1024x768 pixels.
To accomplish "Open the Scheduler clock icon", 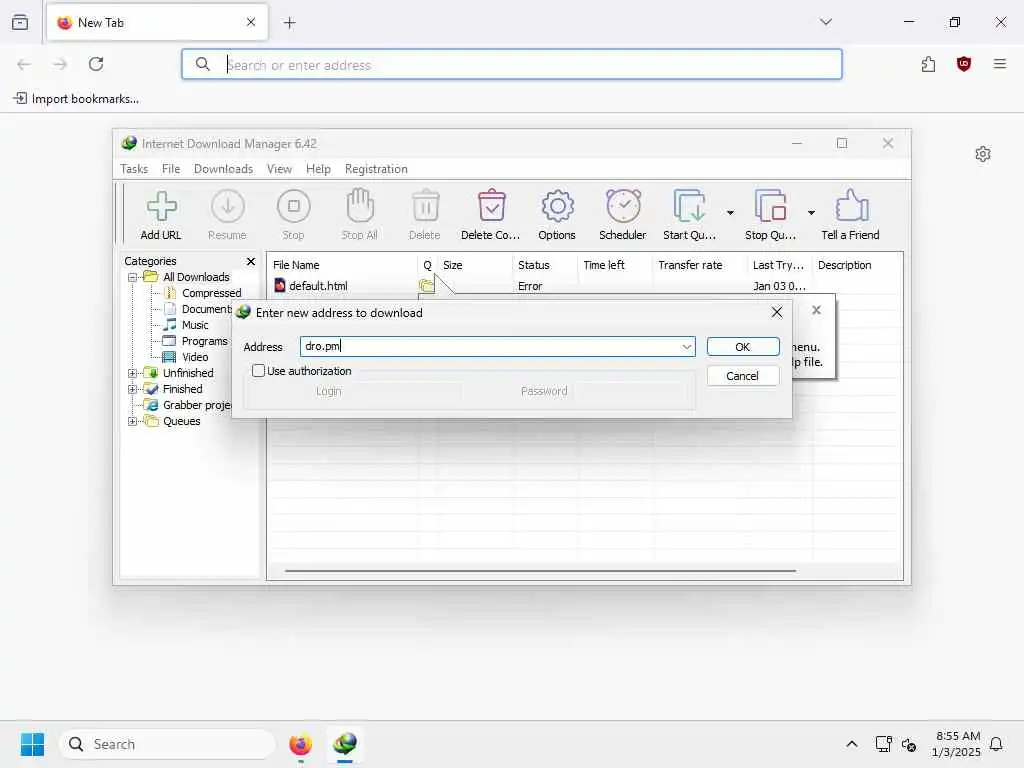I will [623, 206].
